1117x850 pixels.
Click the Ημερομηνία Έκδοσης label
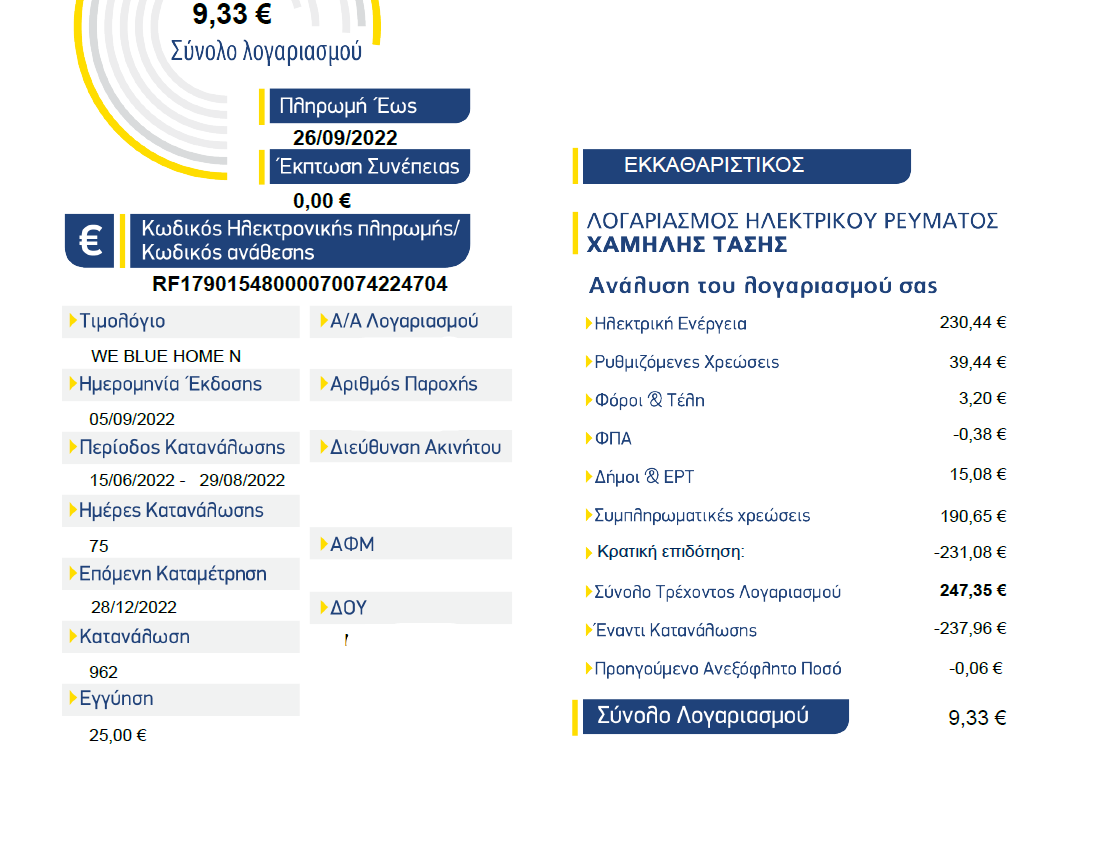click(170, 384)
